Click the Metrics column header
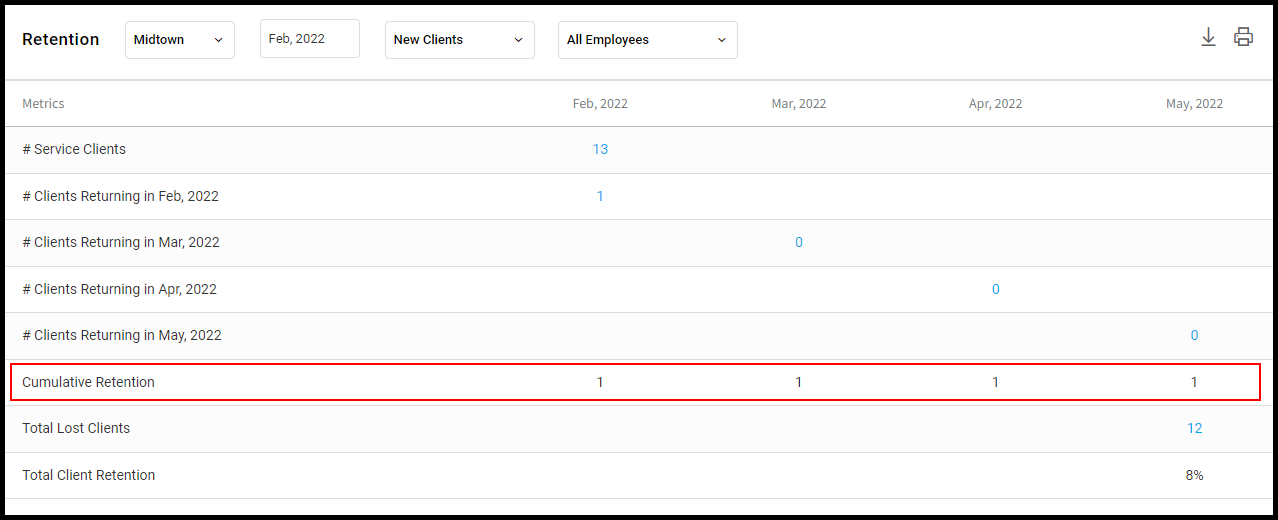Screen dimensions: 1278x520 (x=43, y=104)
